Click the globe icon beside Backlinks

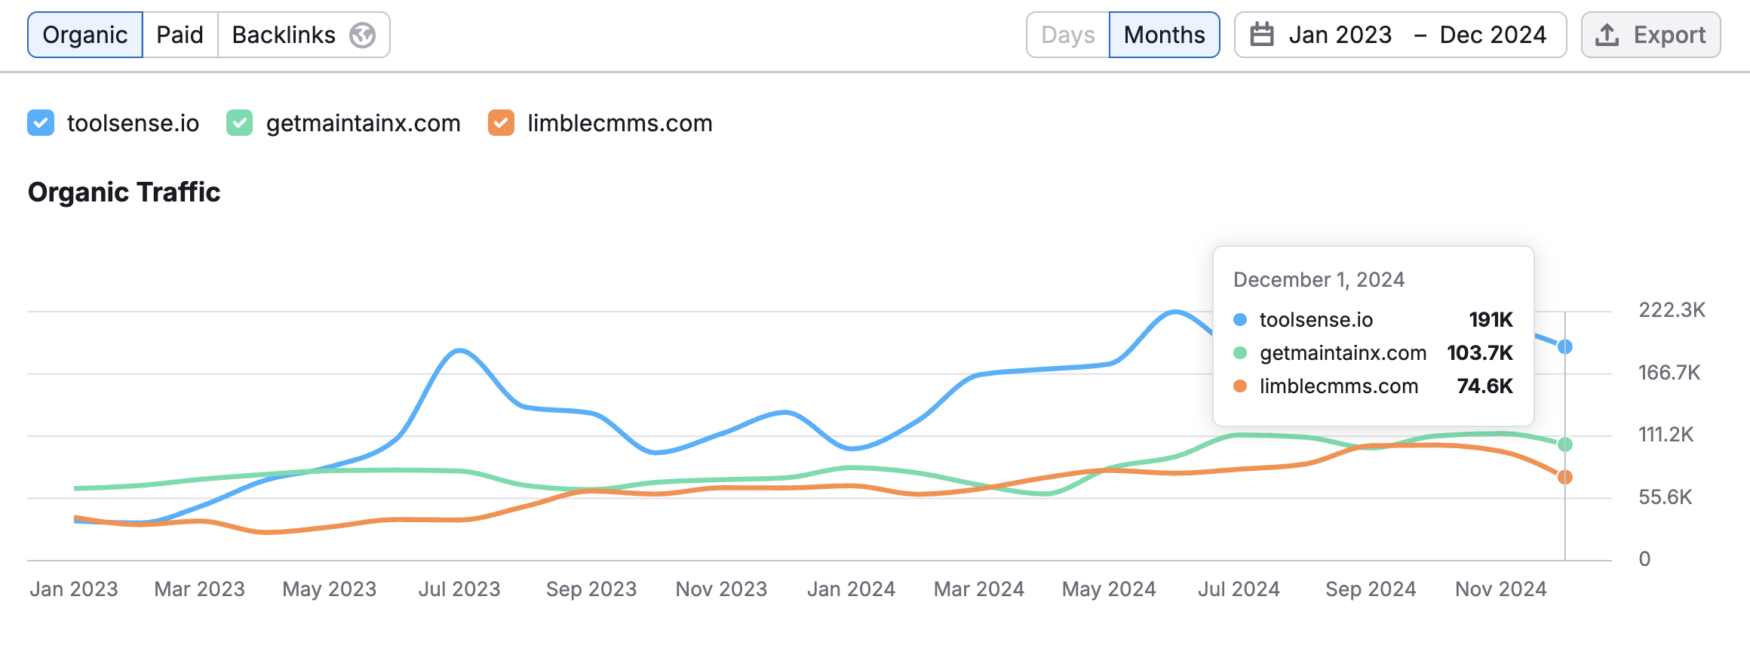[362, 35]
